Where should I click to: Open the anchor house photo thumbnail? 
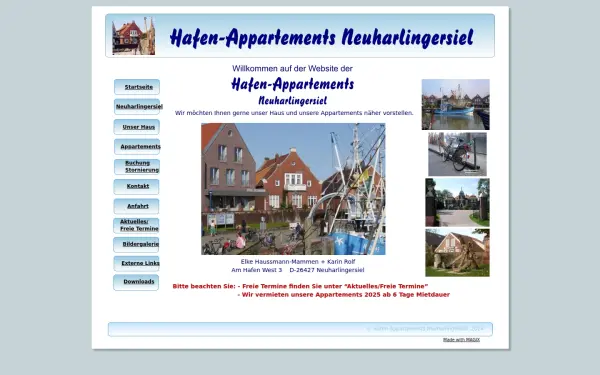(457, 253)
